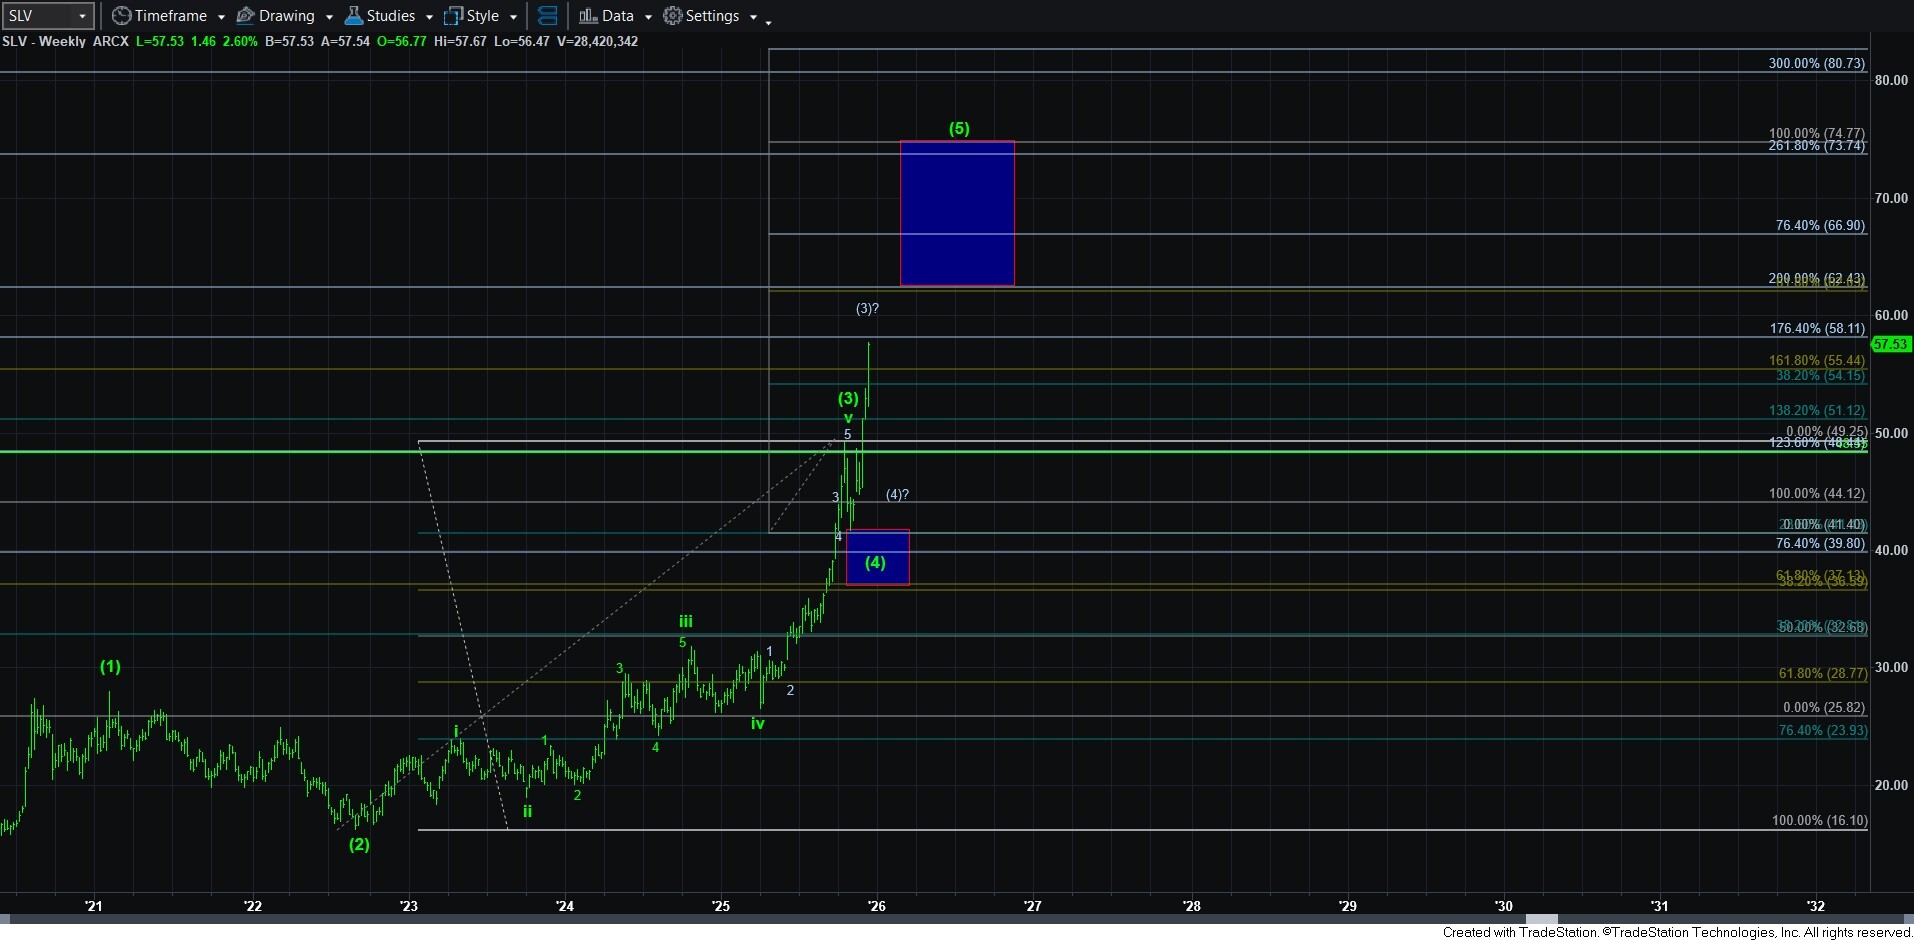The height and width of the screenshot is (940, 1914).
Task: Click the SLV symbol entry field
Action: point(38,16)
